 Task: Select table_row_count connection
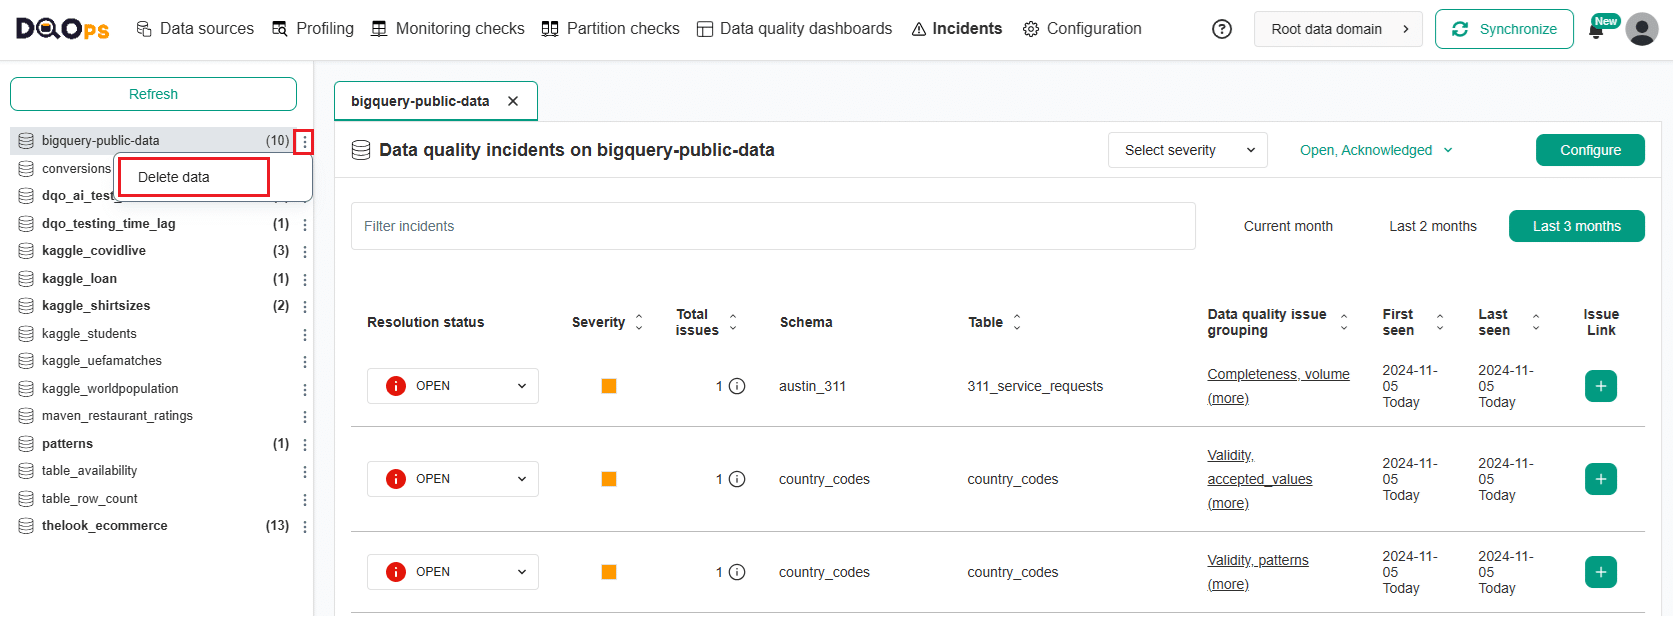point(89,499)
